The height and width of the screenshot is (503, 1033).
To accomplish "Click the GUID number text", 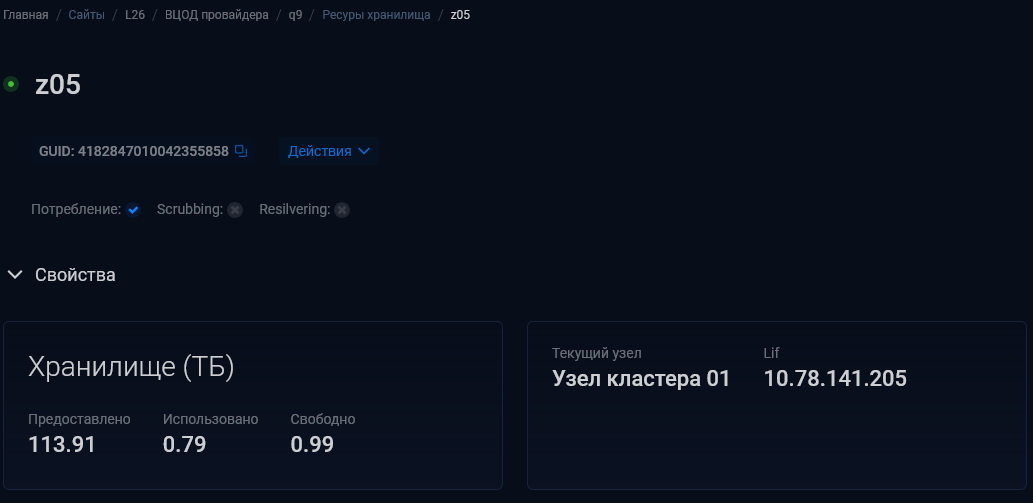I will coord(154,151).
